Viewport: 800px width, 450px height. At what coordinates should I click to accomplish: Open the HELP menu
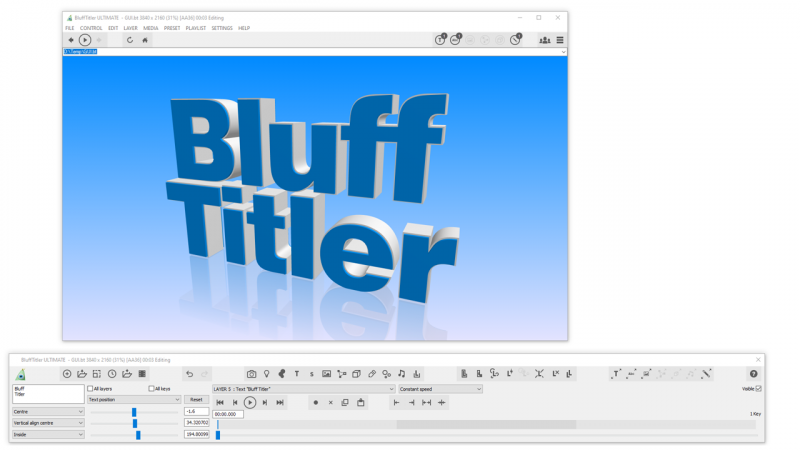click(x=244, y=28)
